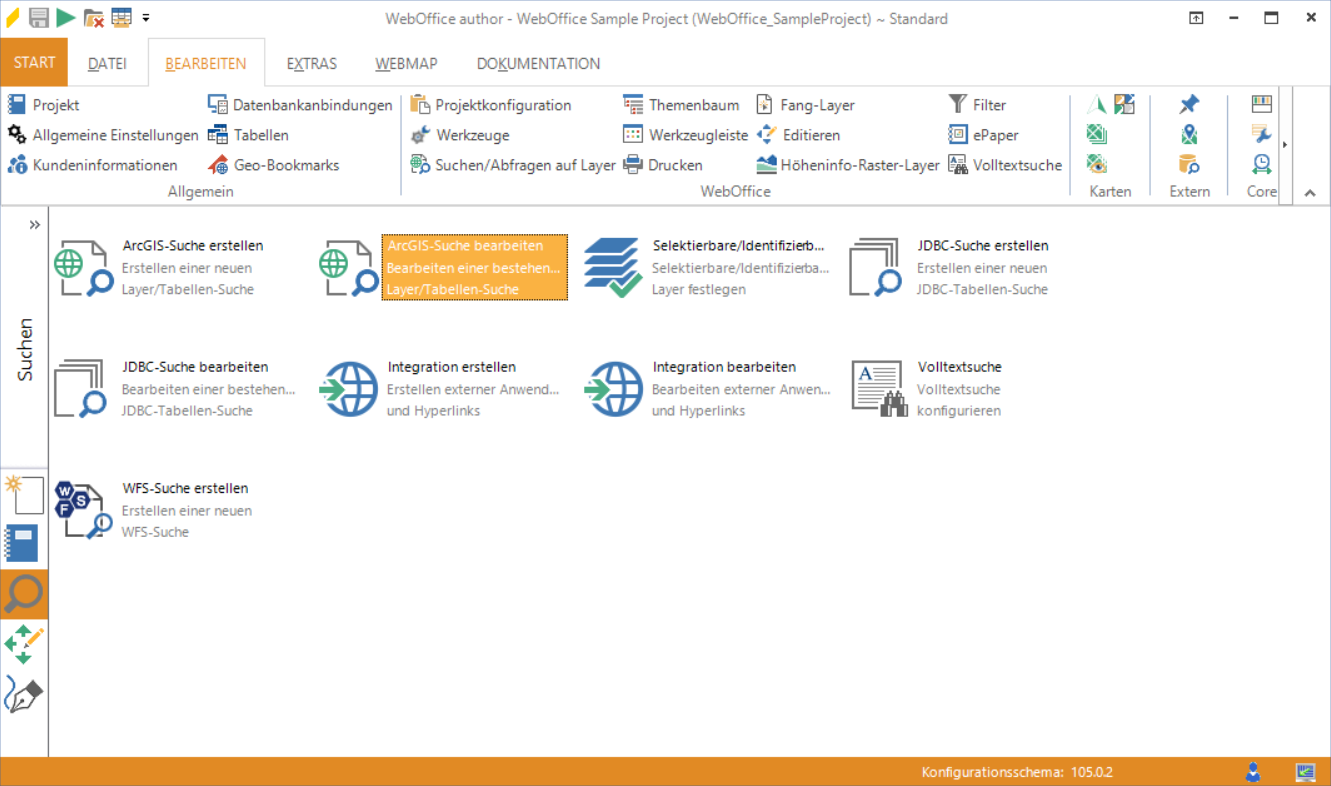Switch to the WEBMAP tab
This screenshot has width=1331, height=786.
406,63
